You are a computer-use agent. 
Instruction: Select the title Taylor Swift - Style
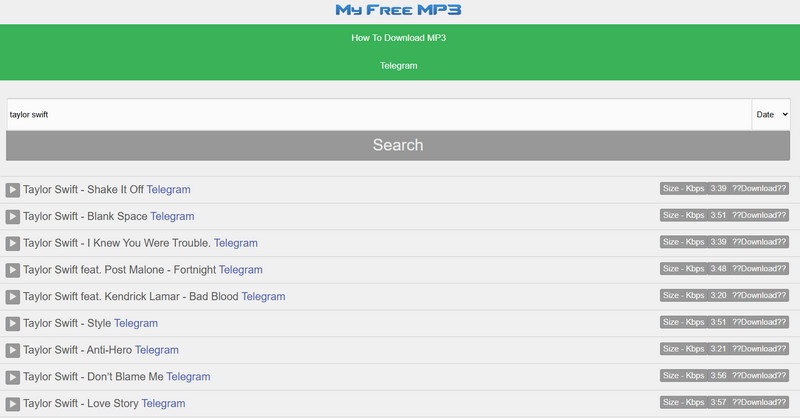[67, 323]
